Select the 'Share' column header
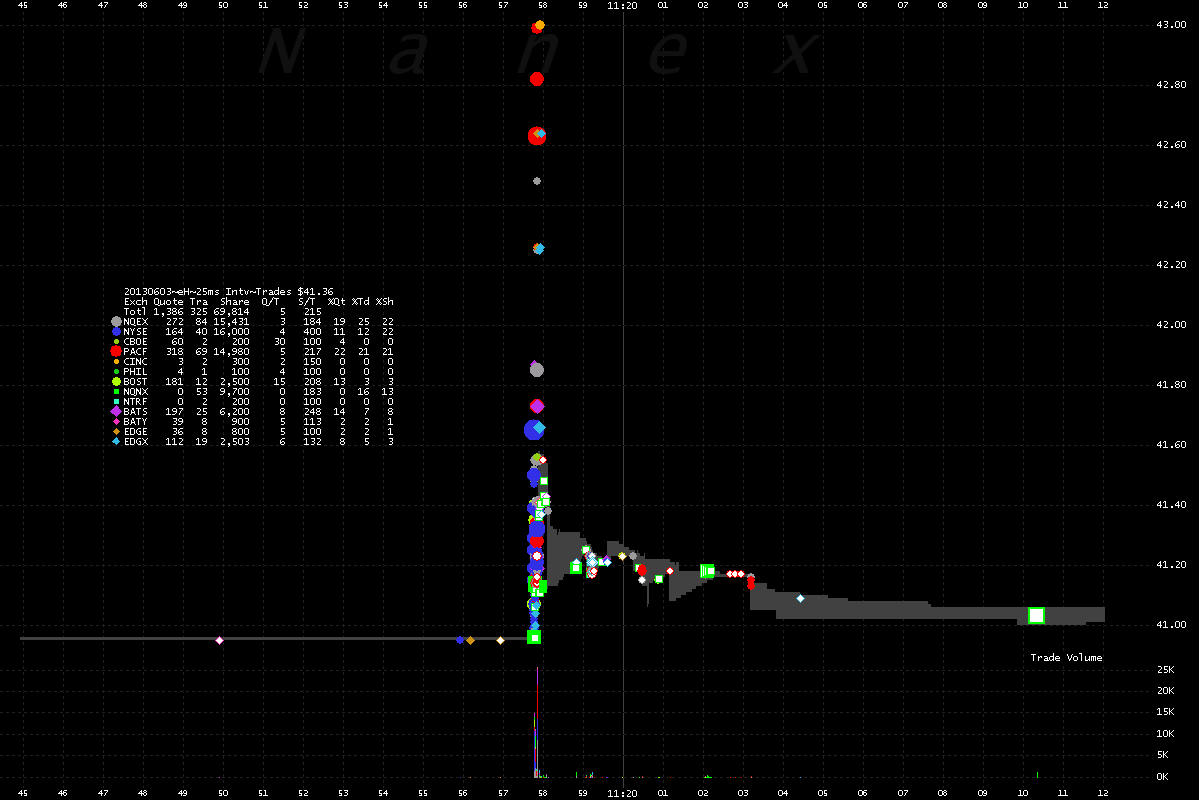 [x=235, y=301]
